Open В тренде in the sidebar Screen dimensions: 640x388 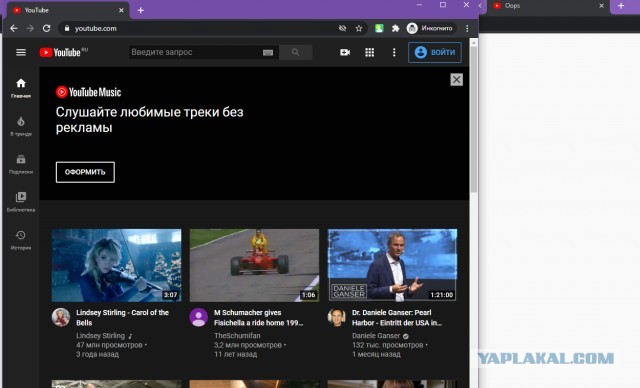tap(21, 126)
